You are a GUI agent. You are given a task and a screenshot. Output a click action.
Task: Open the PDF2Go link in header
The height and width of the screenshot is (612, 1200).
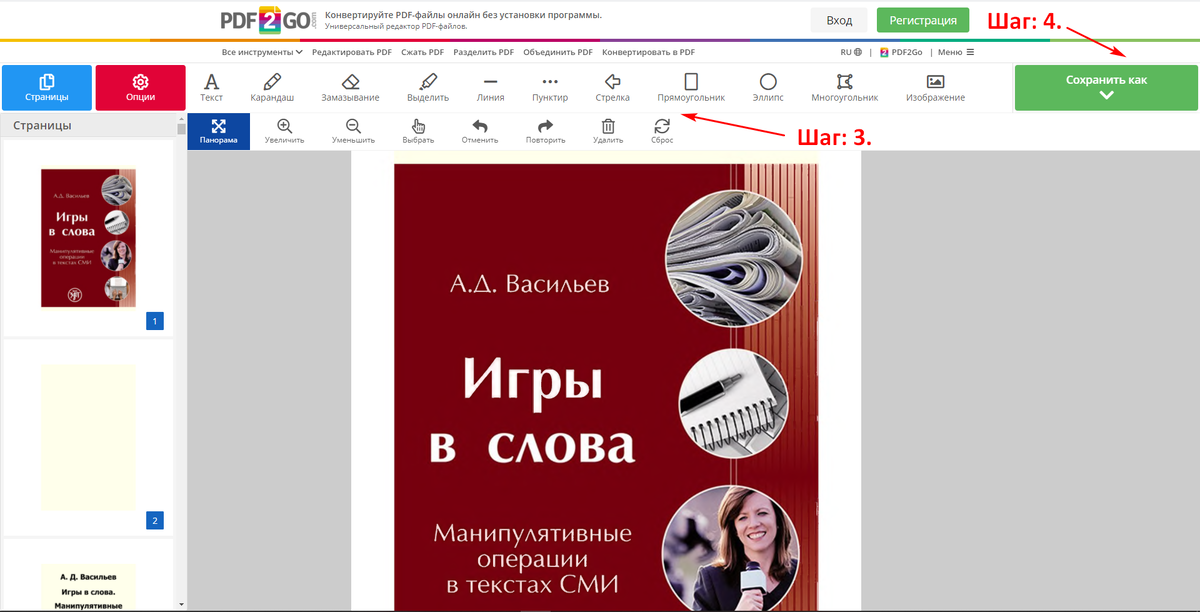[x=900, y=52]
